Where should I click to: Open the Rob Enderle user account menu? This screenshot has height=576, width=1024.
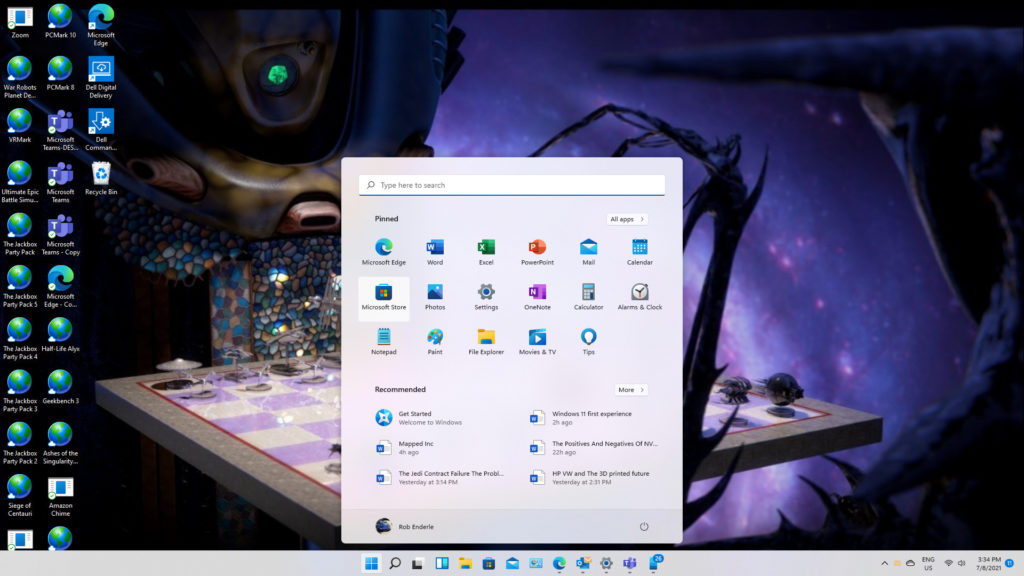click(405, 526)
